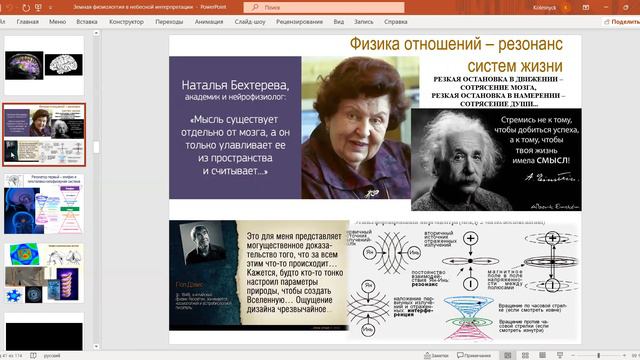Select the resonance diagram image on slide
The width and height of the screenshot is (640, 360).
coord(464,282)
